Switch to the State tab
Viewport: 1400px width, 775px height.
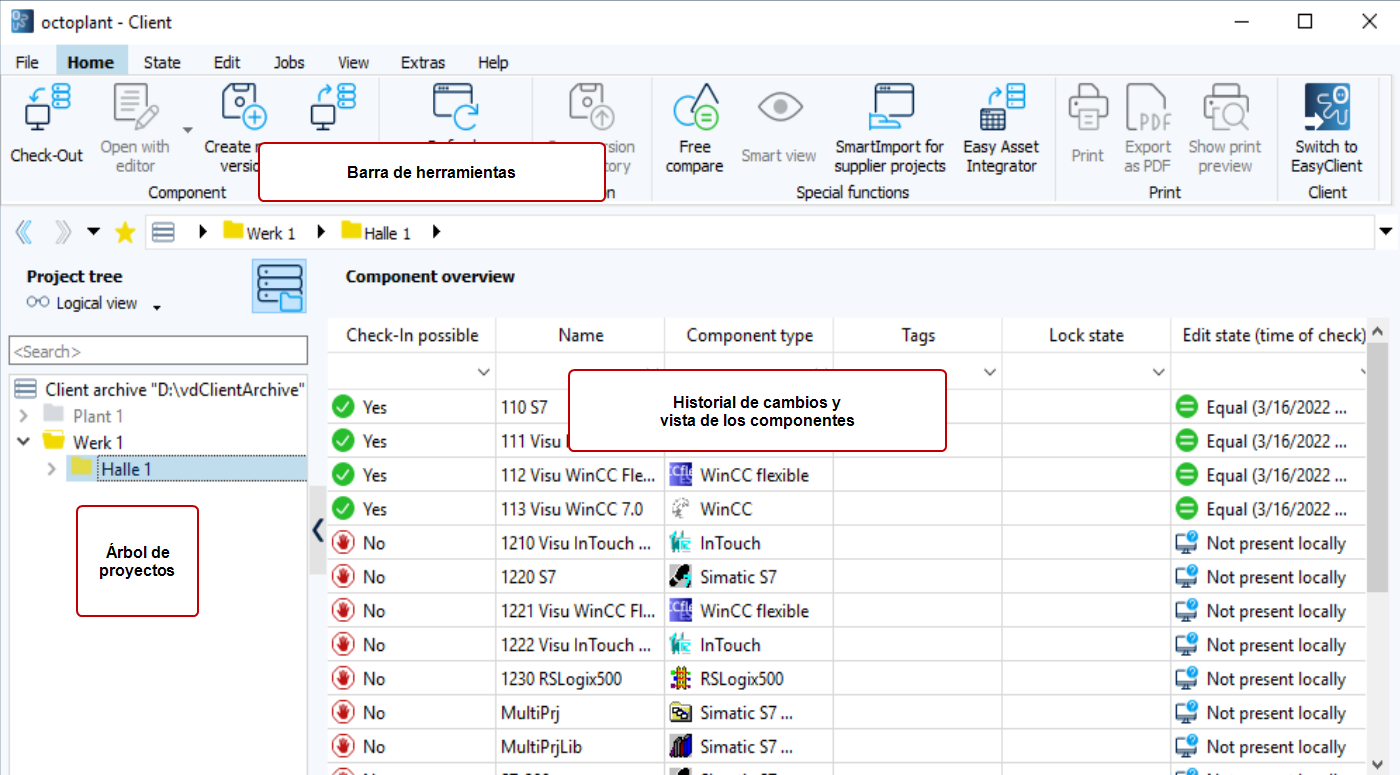click(162, 62)
